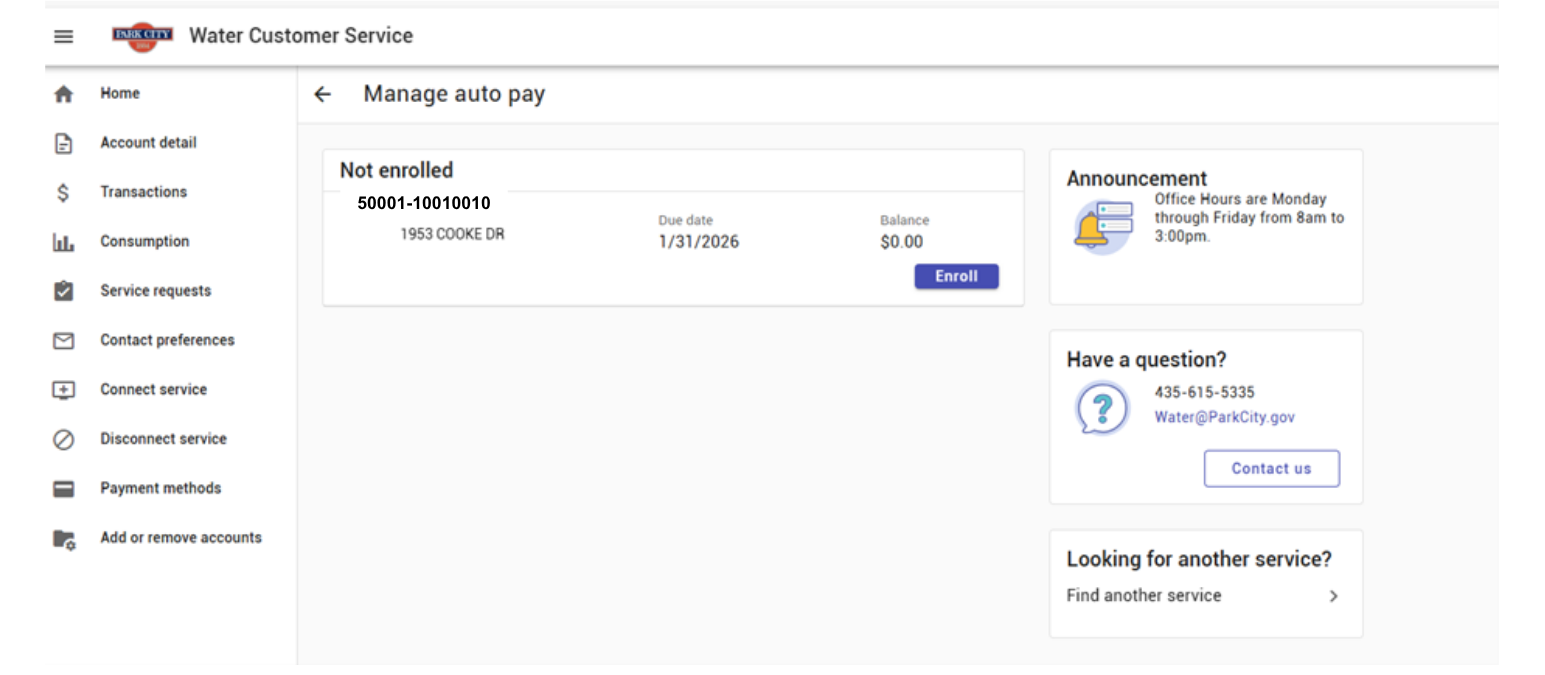Click the Disconnect service circle-slash icon
1545x675 pixels.
coord(64,439)
